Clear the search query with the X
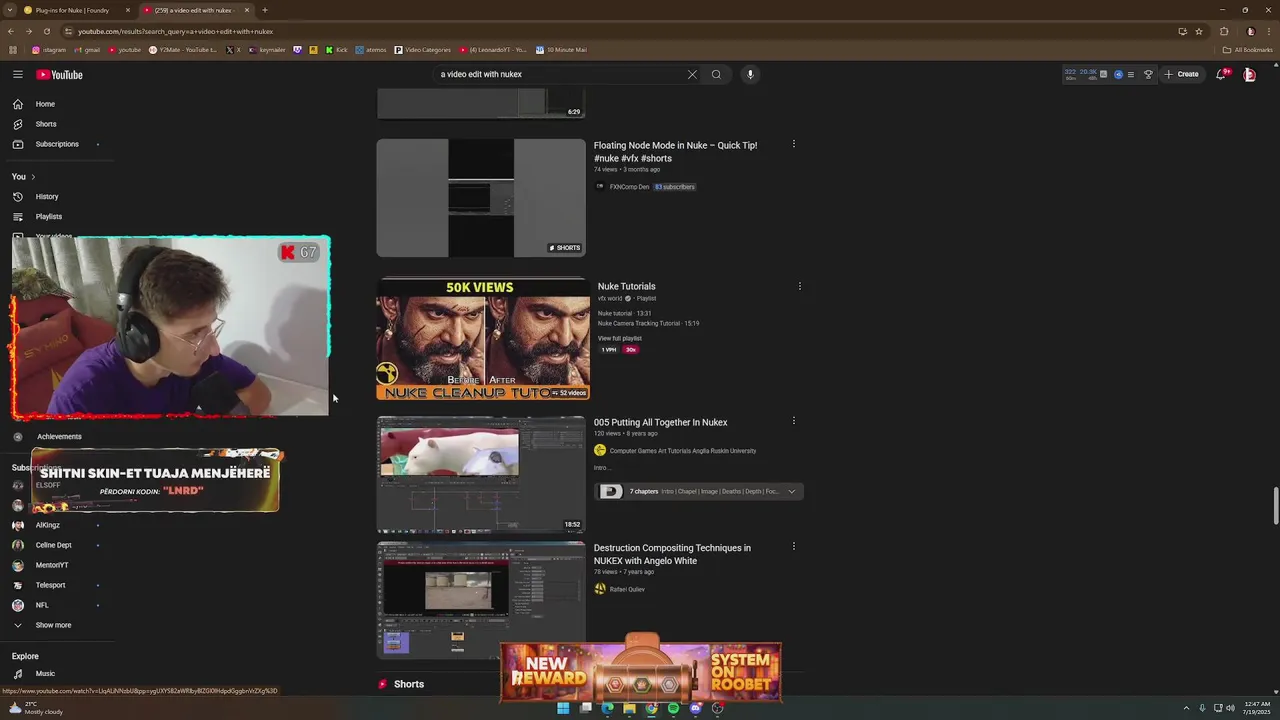 (692, 74)
